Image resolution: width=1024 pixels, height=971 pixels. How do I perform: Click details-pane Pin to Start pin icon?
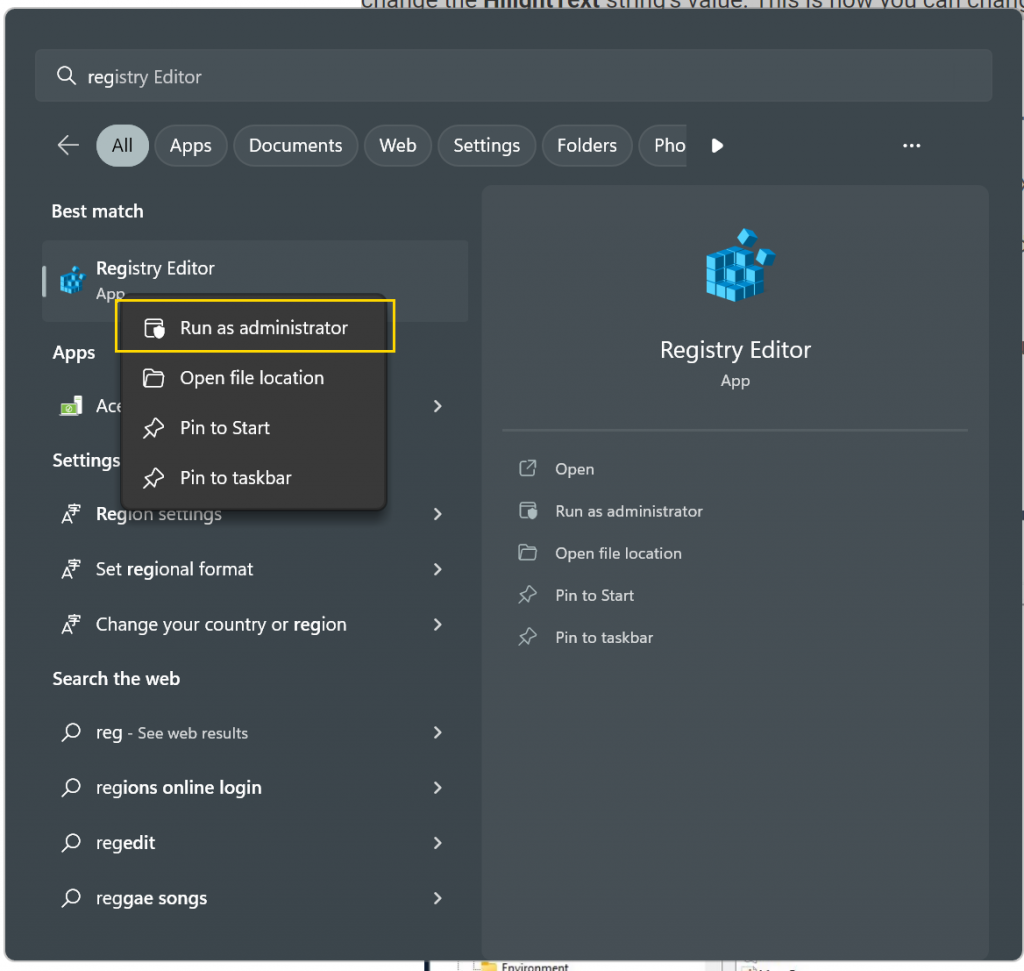[x=528, y=595]
